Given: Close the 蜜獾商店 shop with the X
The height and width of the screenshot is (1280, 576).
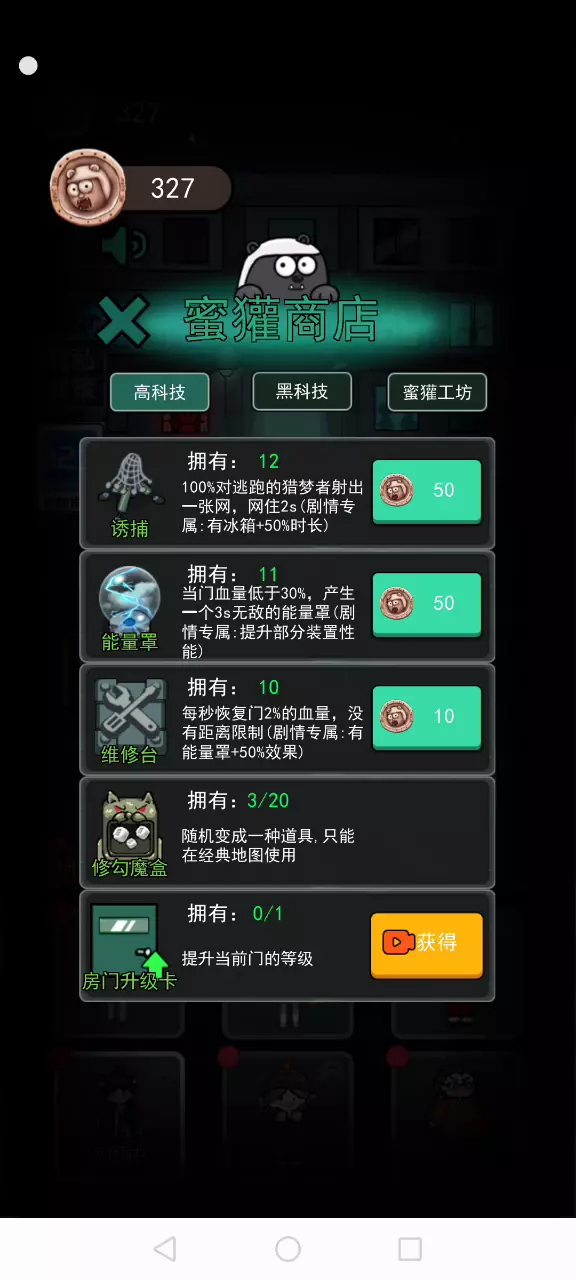Looking at the screenshot, I should pos(122,323).
